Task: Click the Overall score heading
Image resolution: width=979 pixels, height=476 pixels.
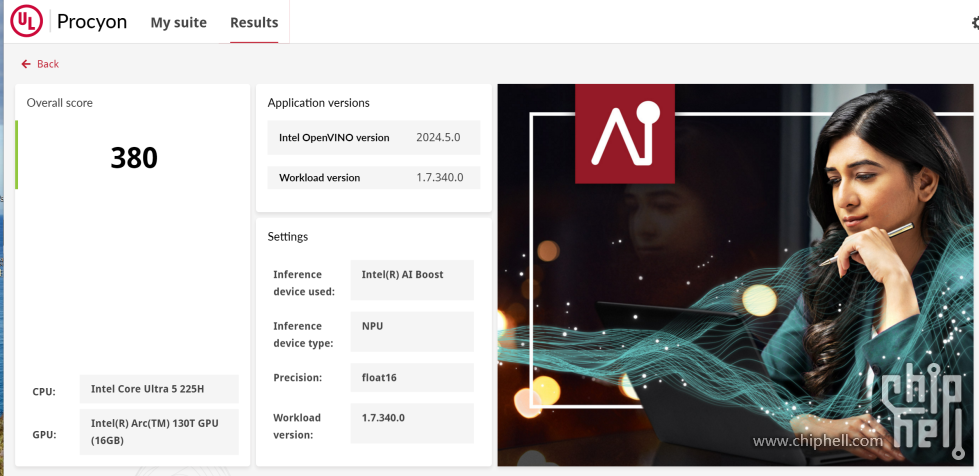Action: (59, 103)
